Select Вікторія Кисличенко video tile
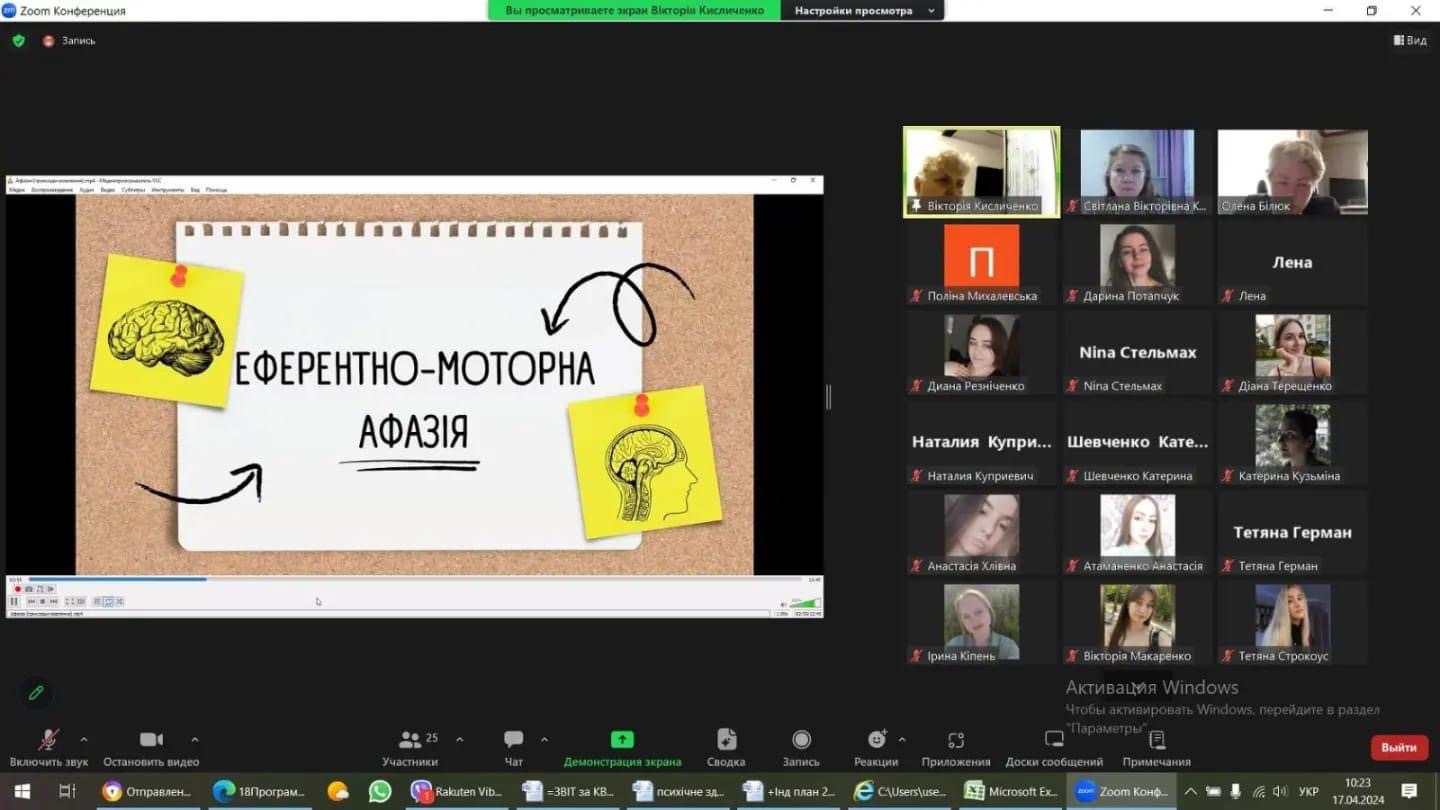 981,171
